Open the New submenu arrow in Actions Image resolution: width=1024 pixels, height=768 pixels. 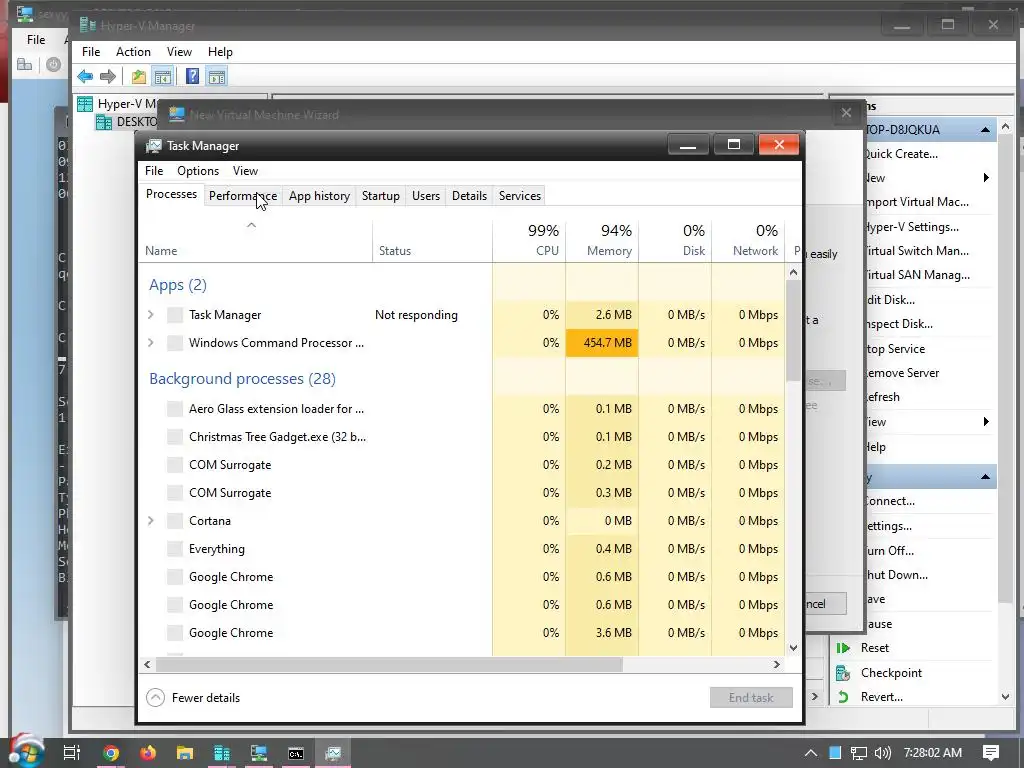pyautogui.click(x=986, y=178)
